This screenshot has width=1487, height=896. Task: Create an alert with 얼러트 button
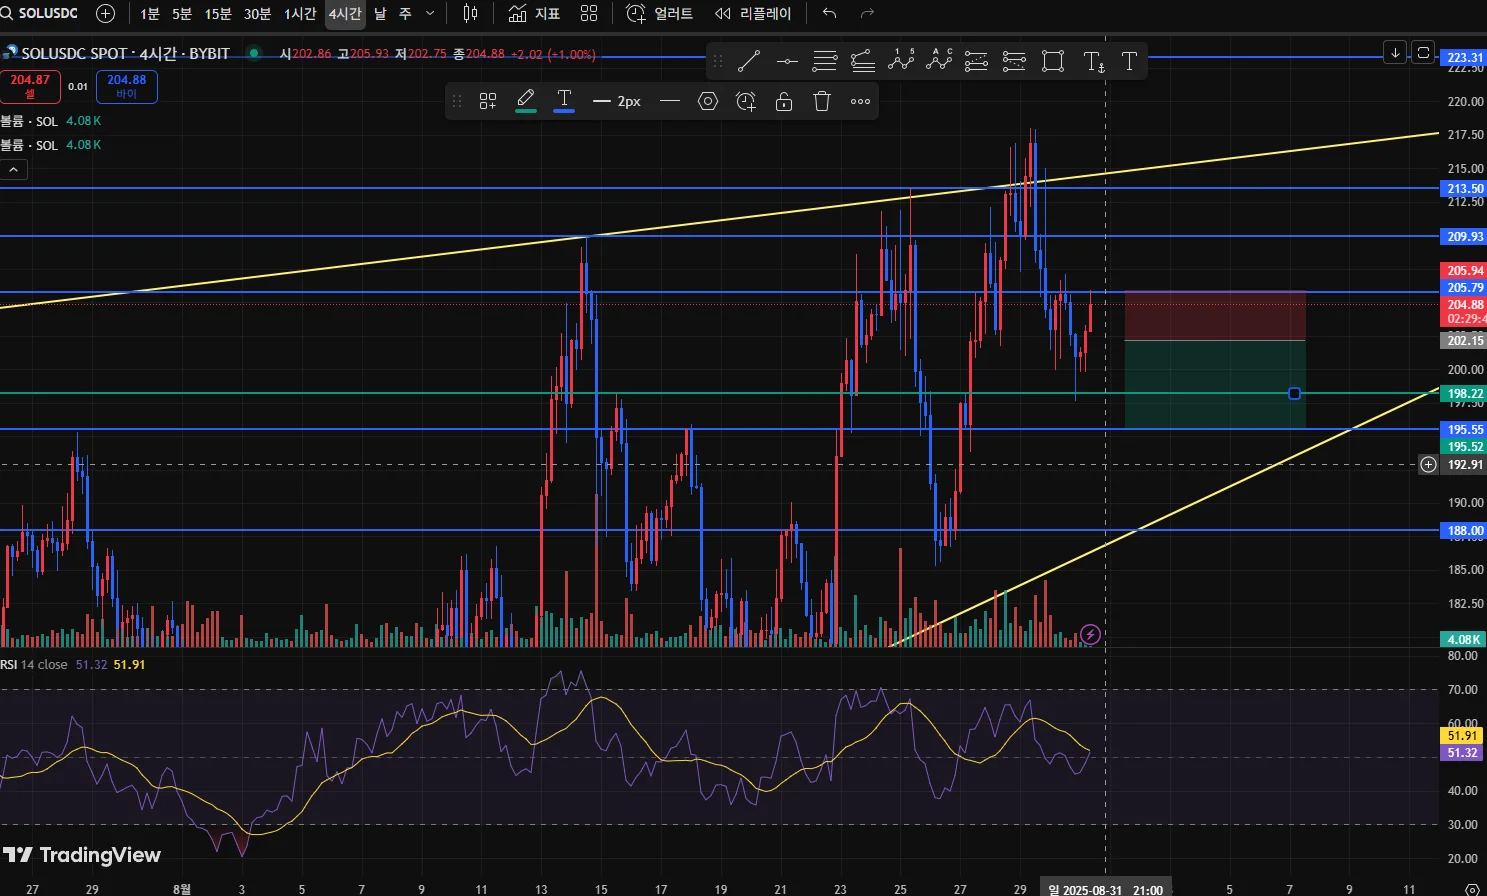659,13
